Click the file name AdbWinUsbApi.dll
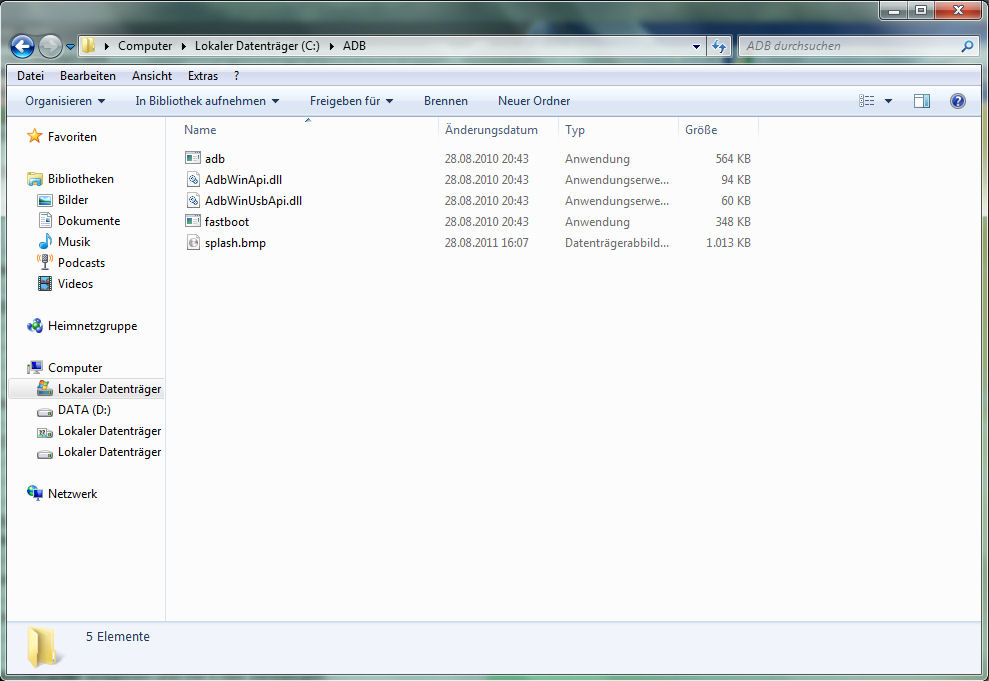 point(254,201)
